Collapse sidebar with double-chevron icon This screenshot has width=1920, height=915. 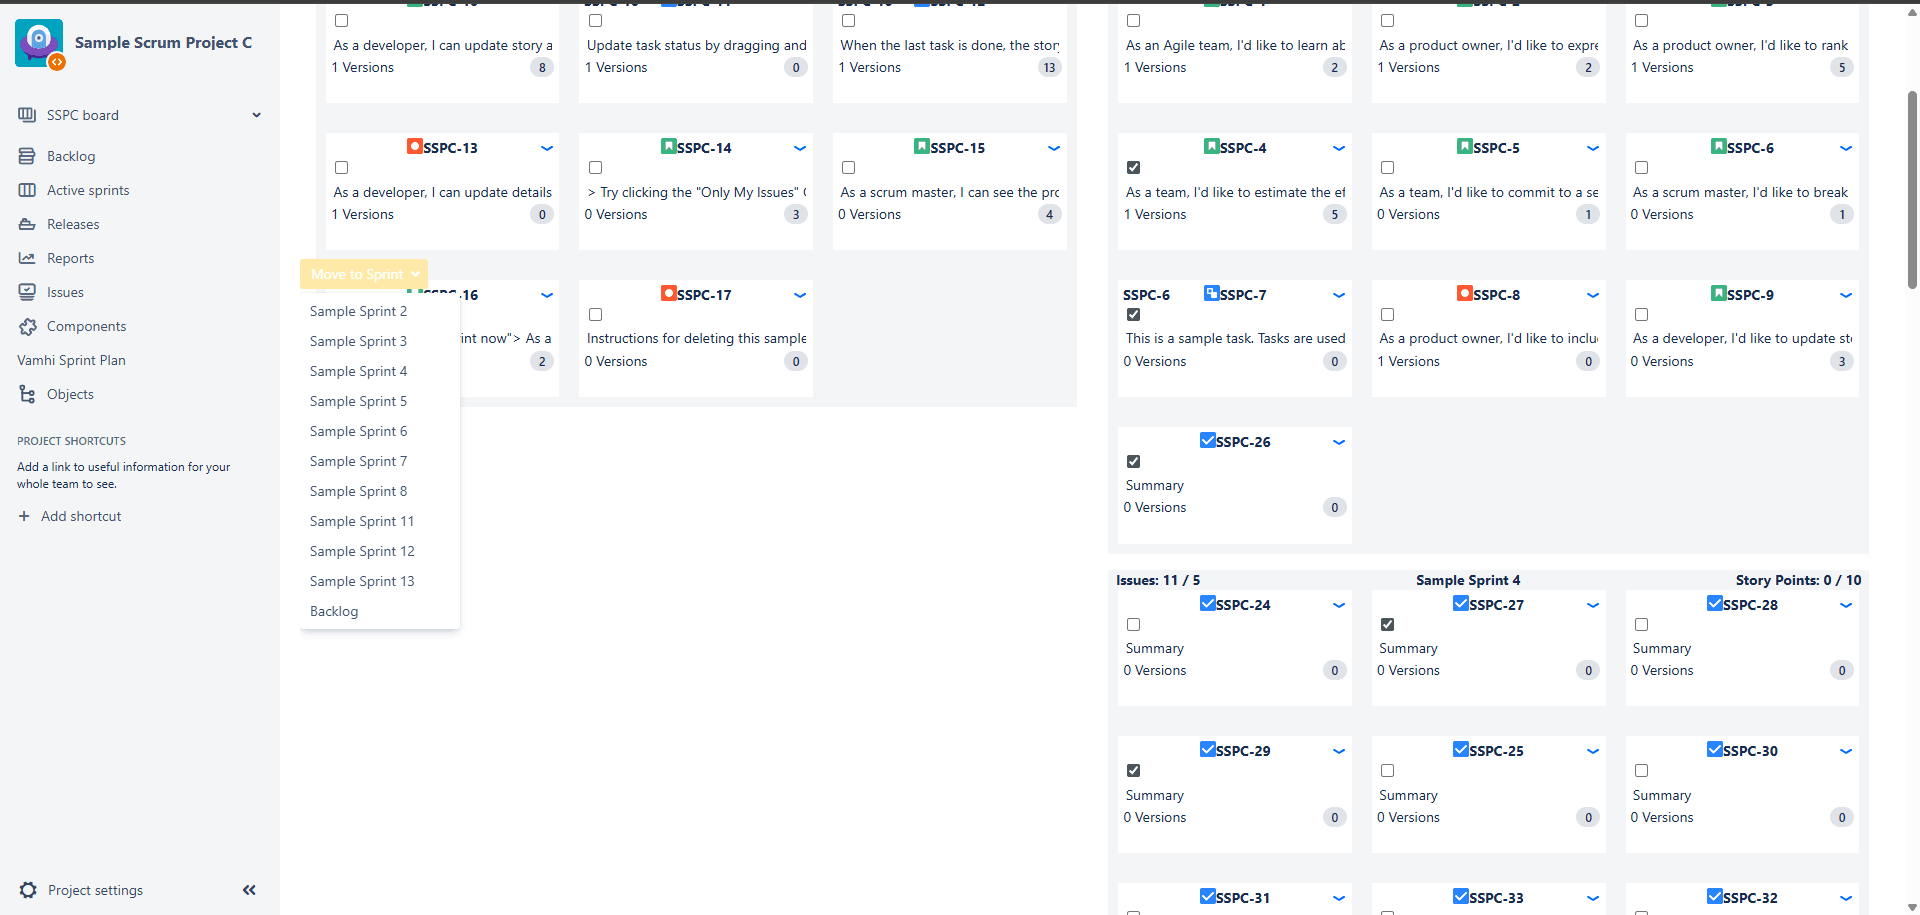249,890
